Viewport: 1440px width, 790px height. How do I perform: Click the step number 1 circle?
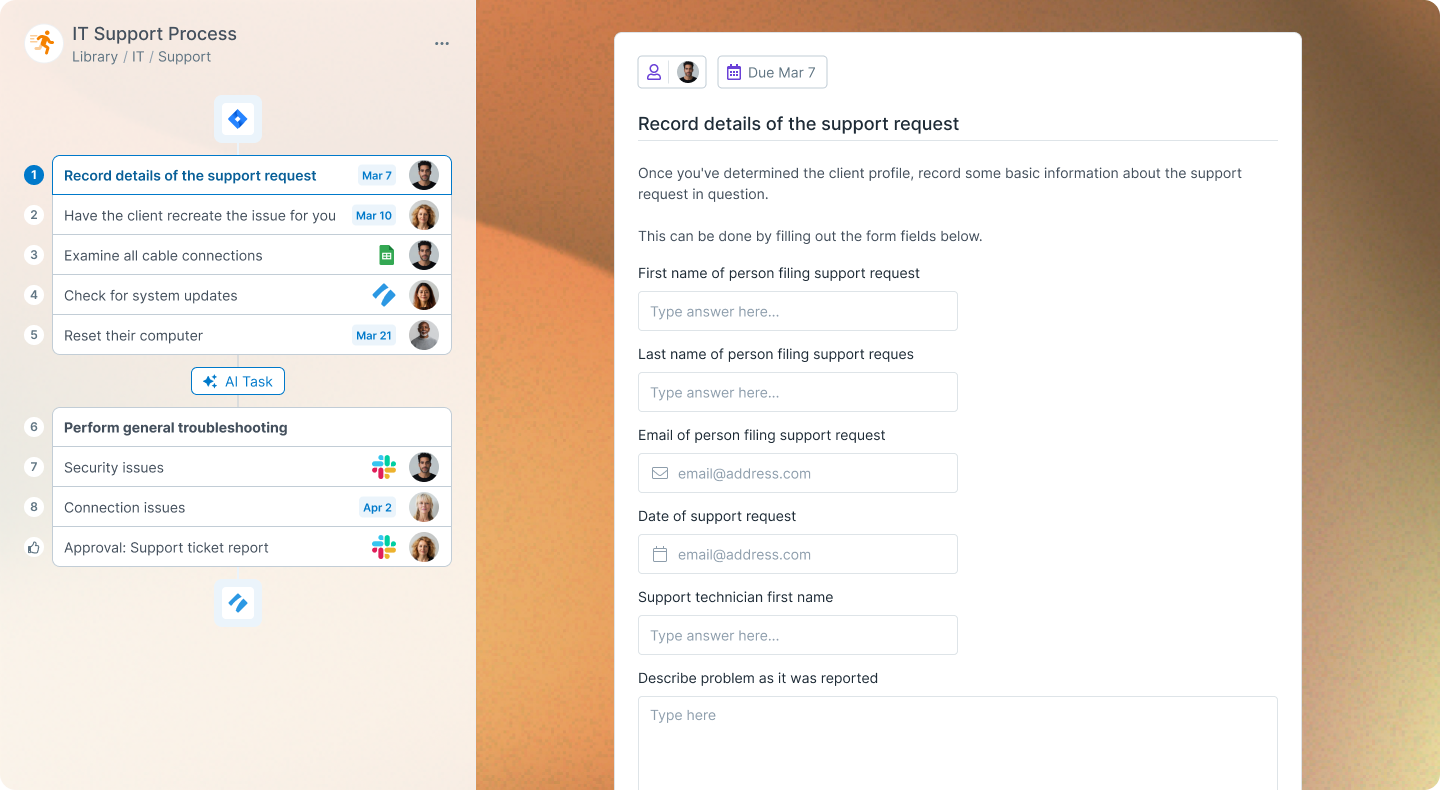pyautogui.click(x=34, y=175)
